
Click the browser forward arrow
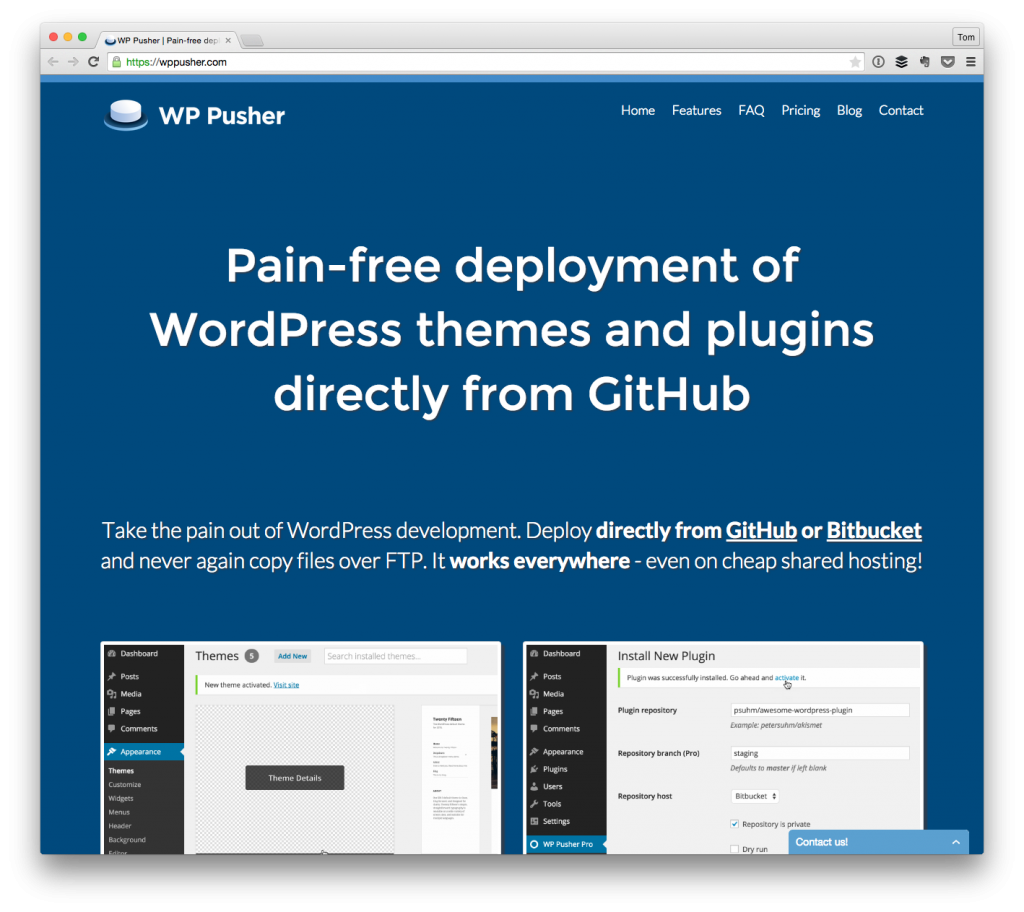click(x=73, y=62)
